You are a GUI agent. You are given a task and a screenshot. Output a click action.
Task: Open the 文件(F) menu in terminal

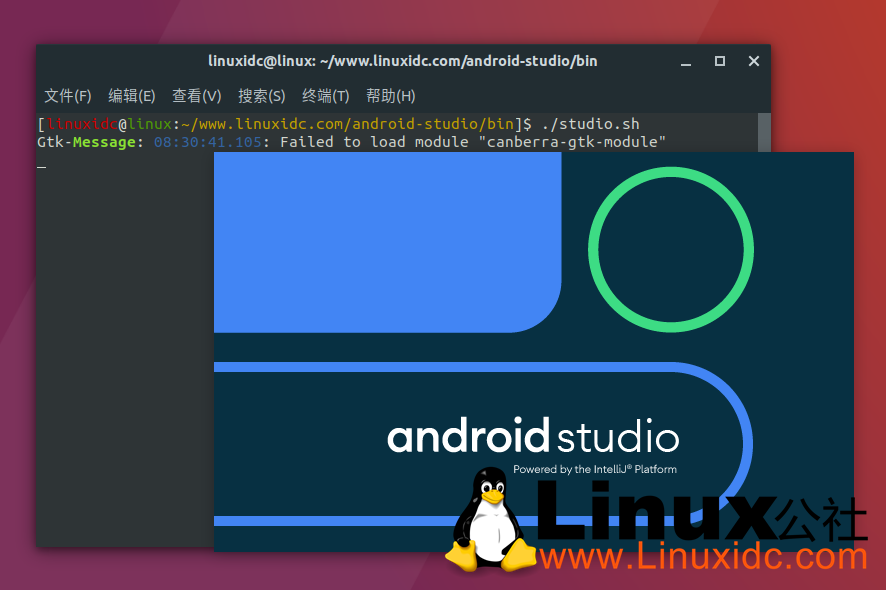68,96
